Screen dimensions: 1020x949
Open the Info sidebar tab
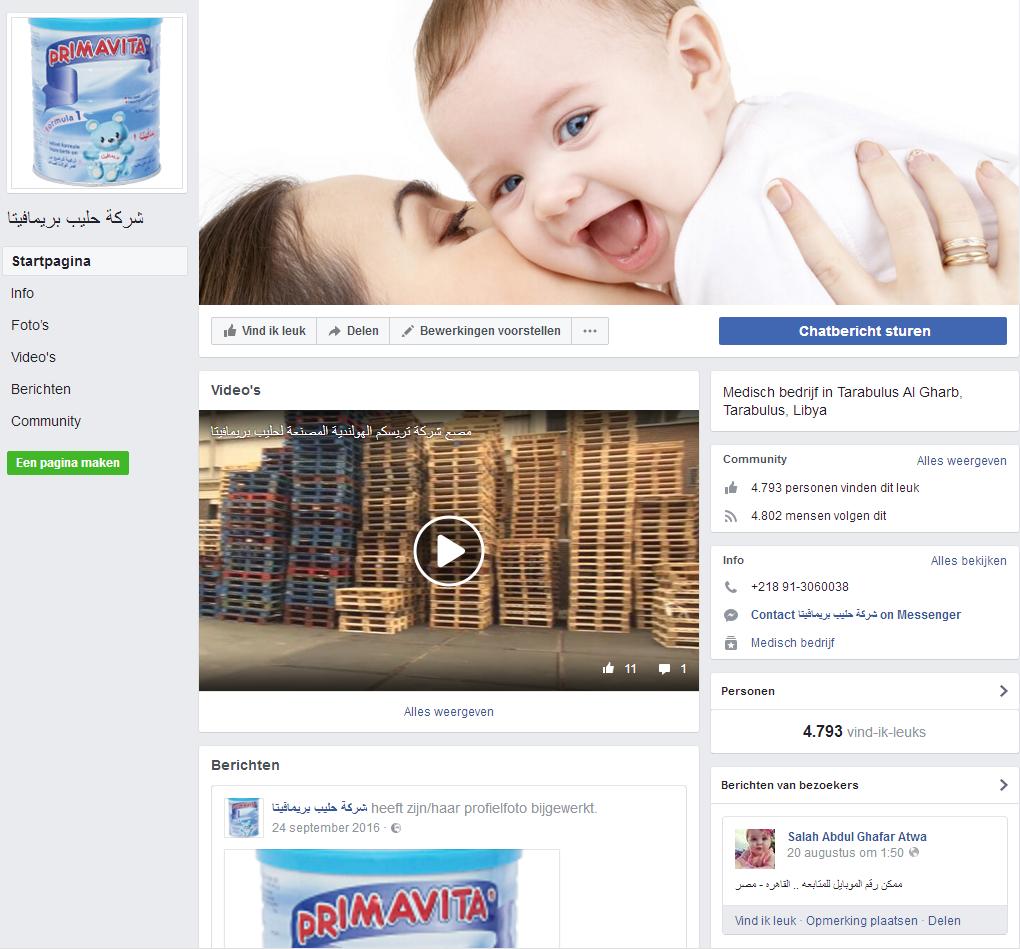pyautogui.click(x=22, y=293)
